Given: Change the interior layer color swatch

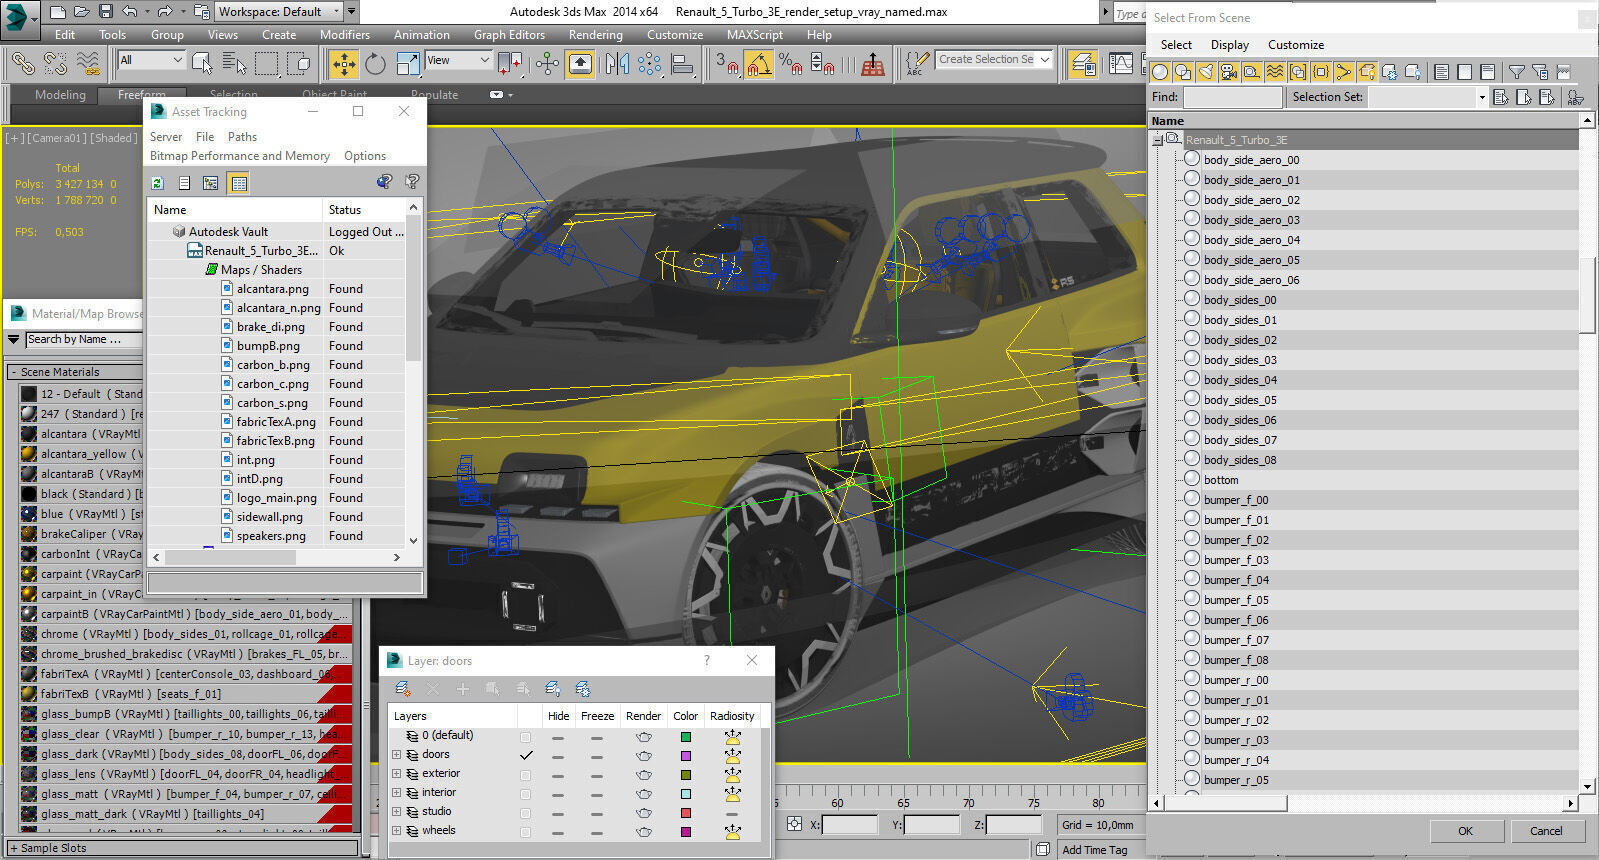Looking at the screenshot, I should [x=685, y=794].
